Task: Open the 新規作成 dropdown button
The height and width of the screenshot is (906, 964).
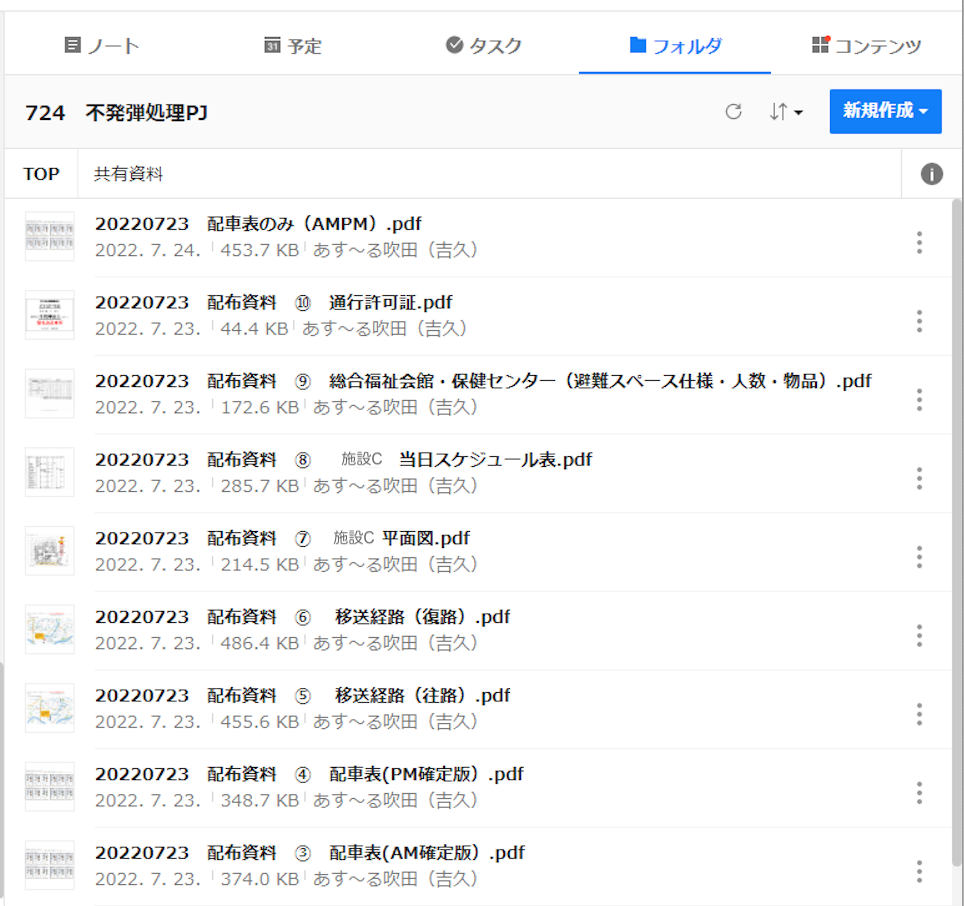Action: pos(885,111)
